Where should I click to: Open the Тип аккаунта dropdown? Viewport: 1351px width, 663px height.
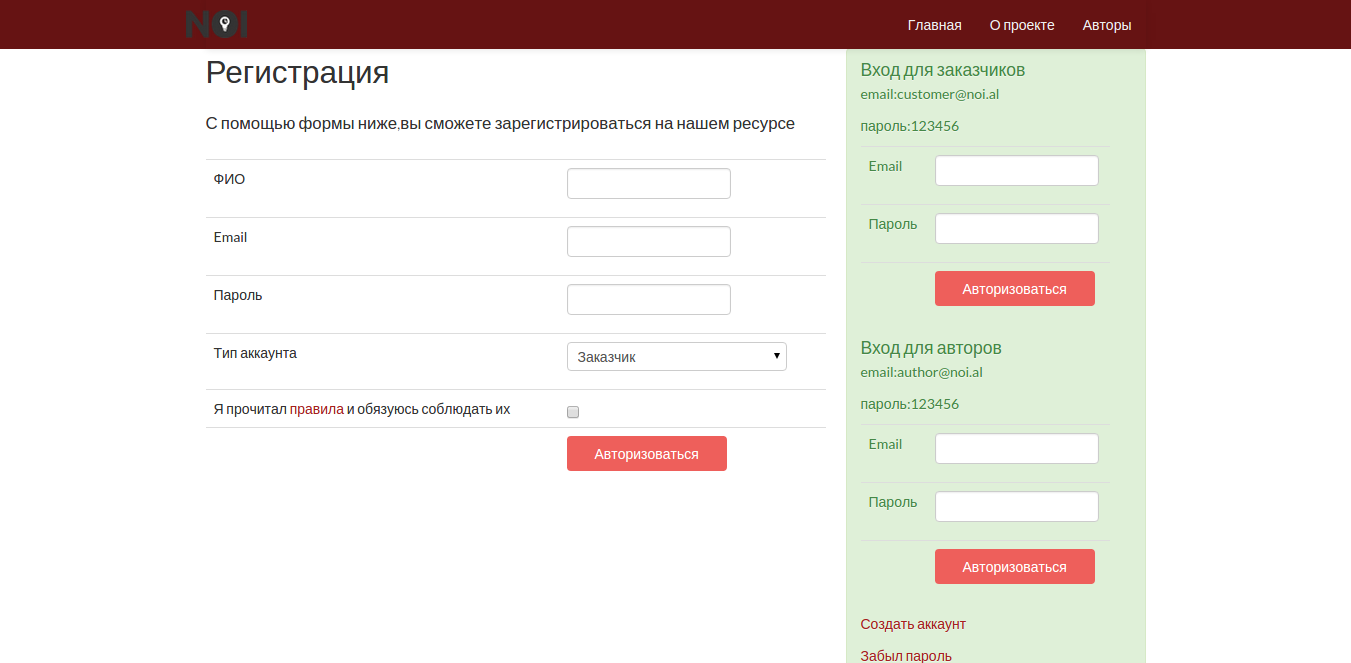click(x=677, y=357)
